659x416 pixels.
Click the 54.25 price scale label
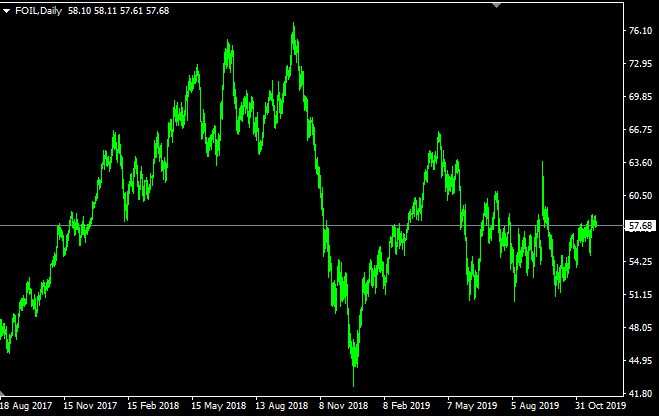[641, 262]
